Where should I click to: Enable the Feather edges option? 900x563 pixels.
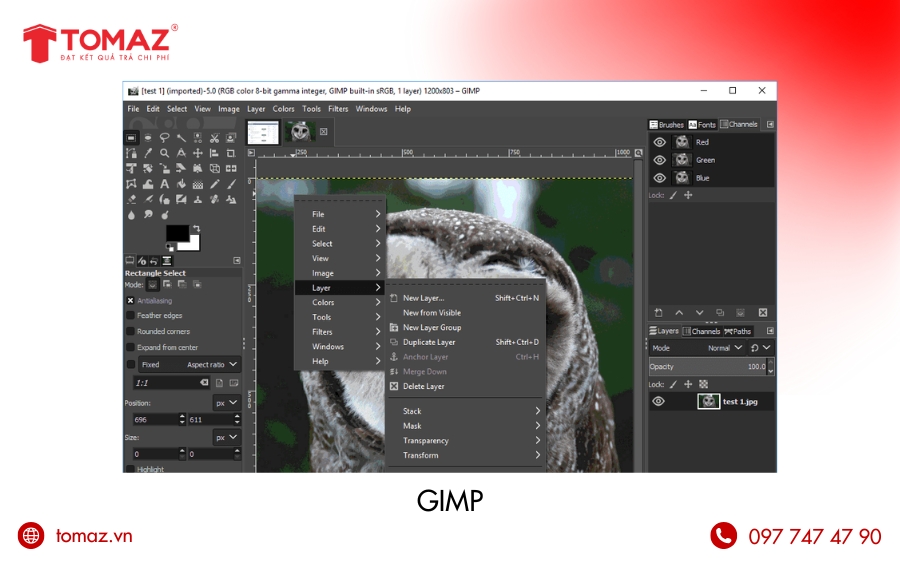click(x=131, y=315)
